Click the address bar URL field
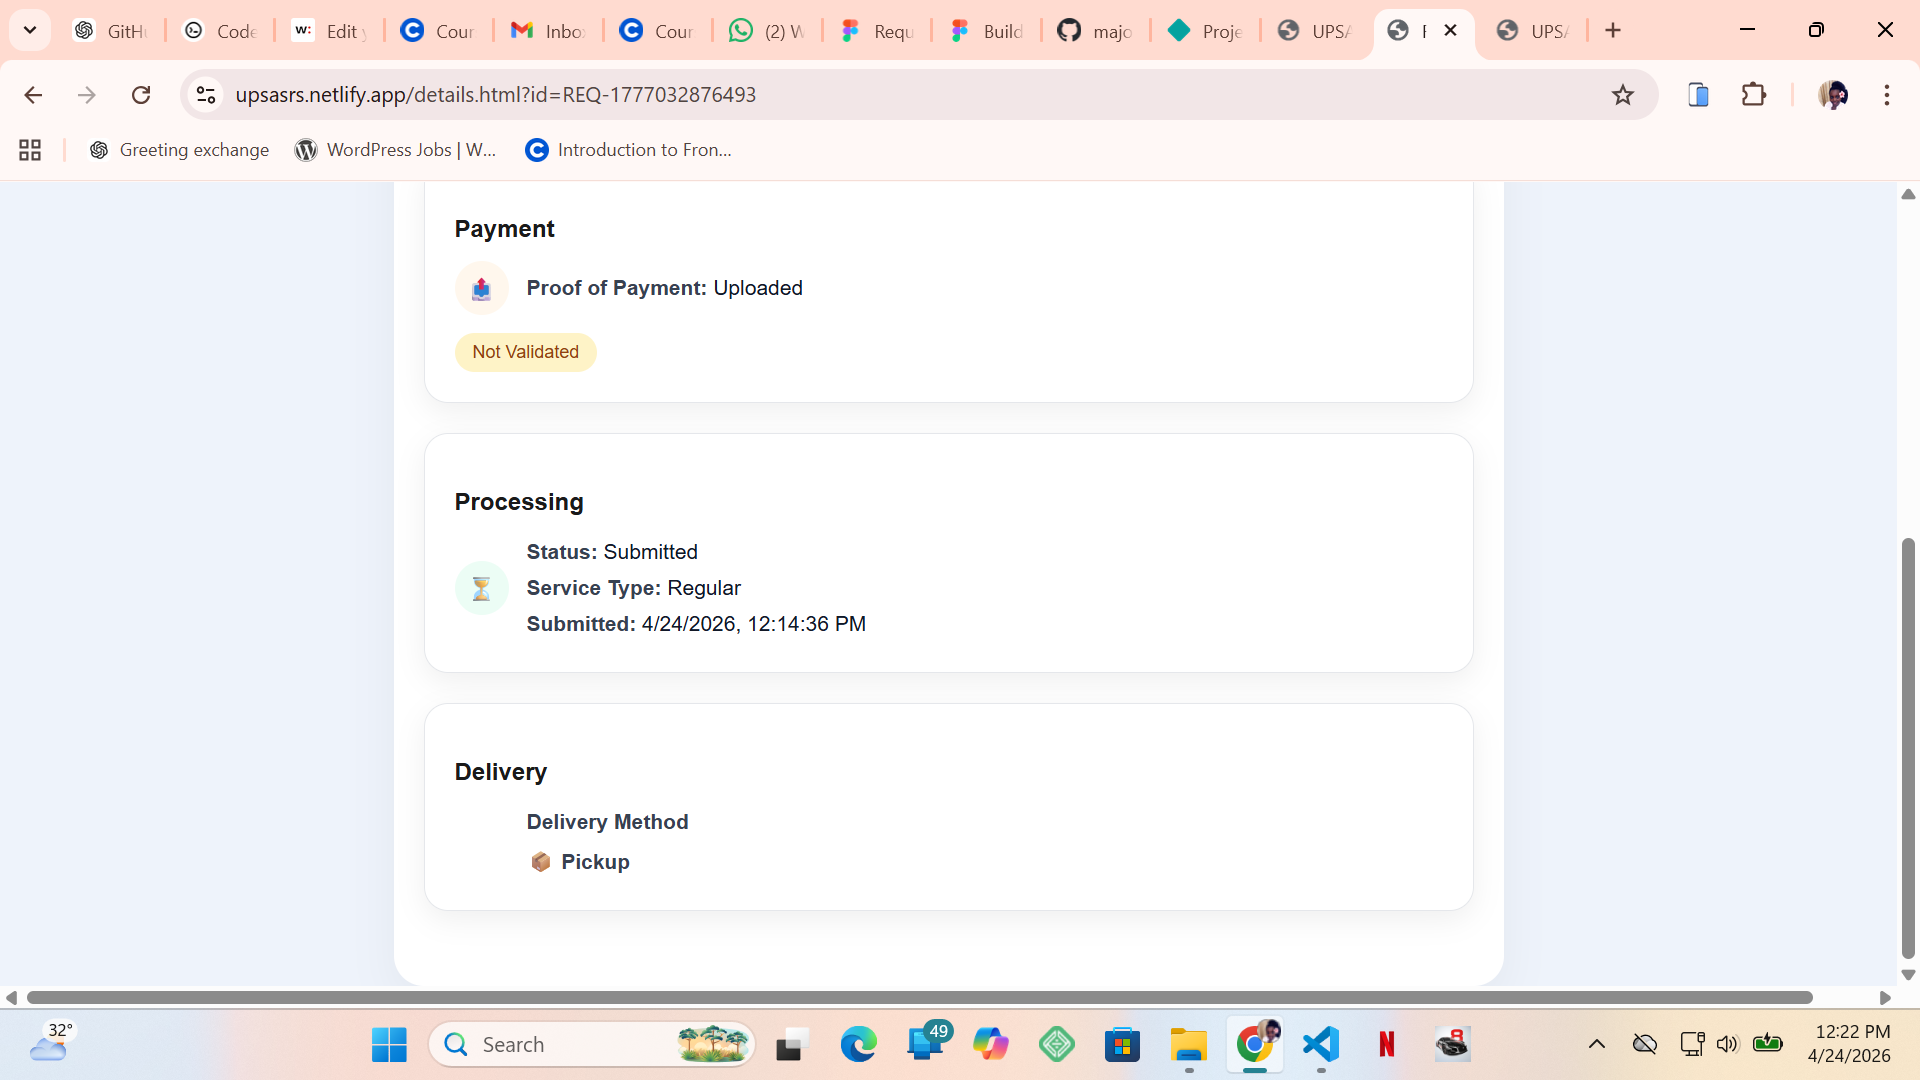 [x=900, y=95]
